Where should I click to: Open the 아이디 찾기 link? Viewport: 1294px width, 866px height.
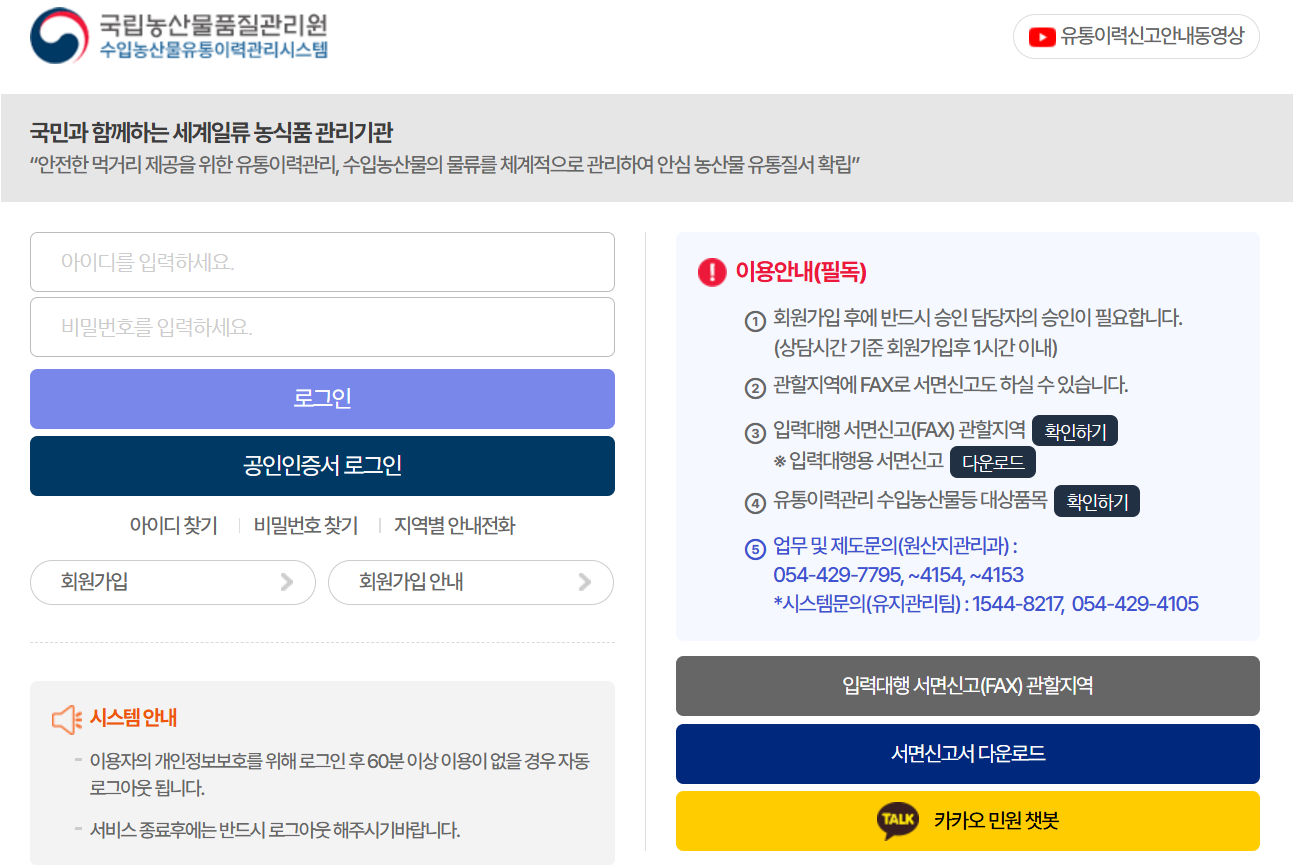173,526
